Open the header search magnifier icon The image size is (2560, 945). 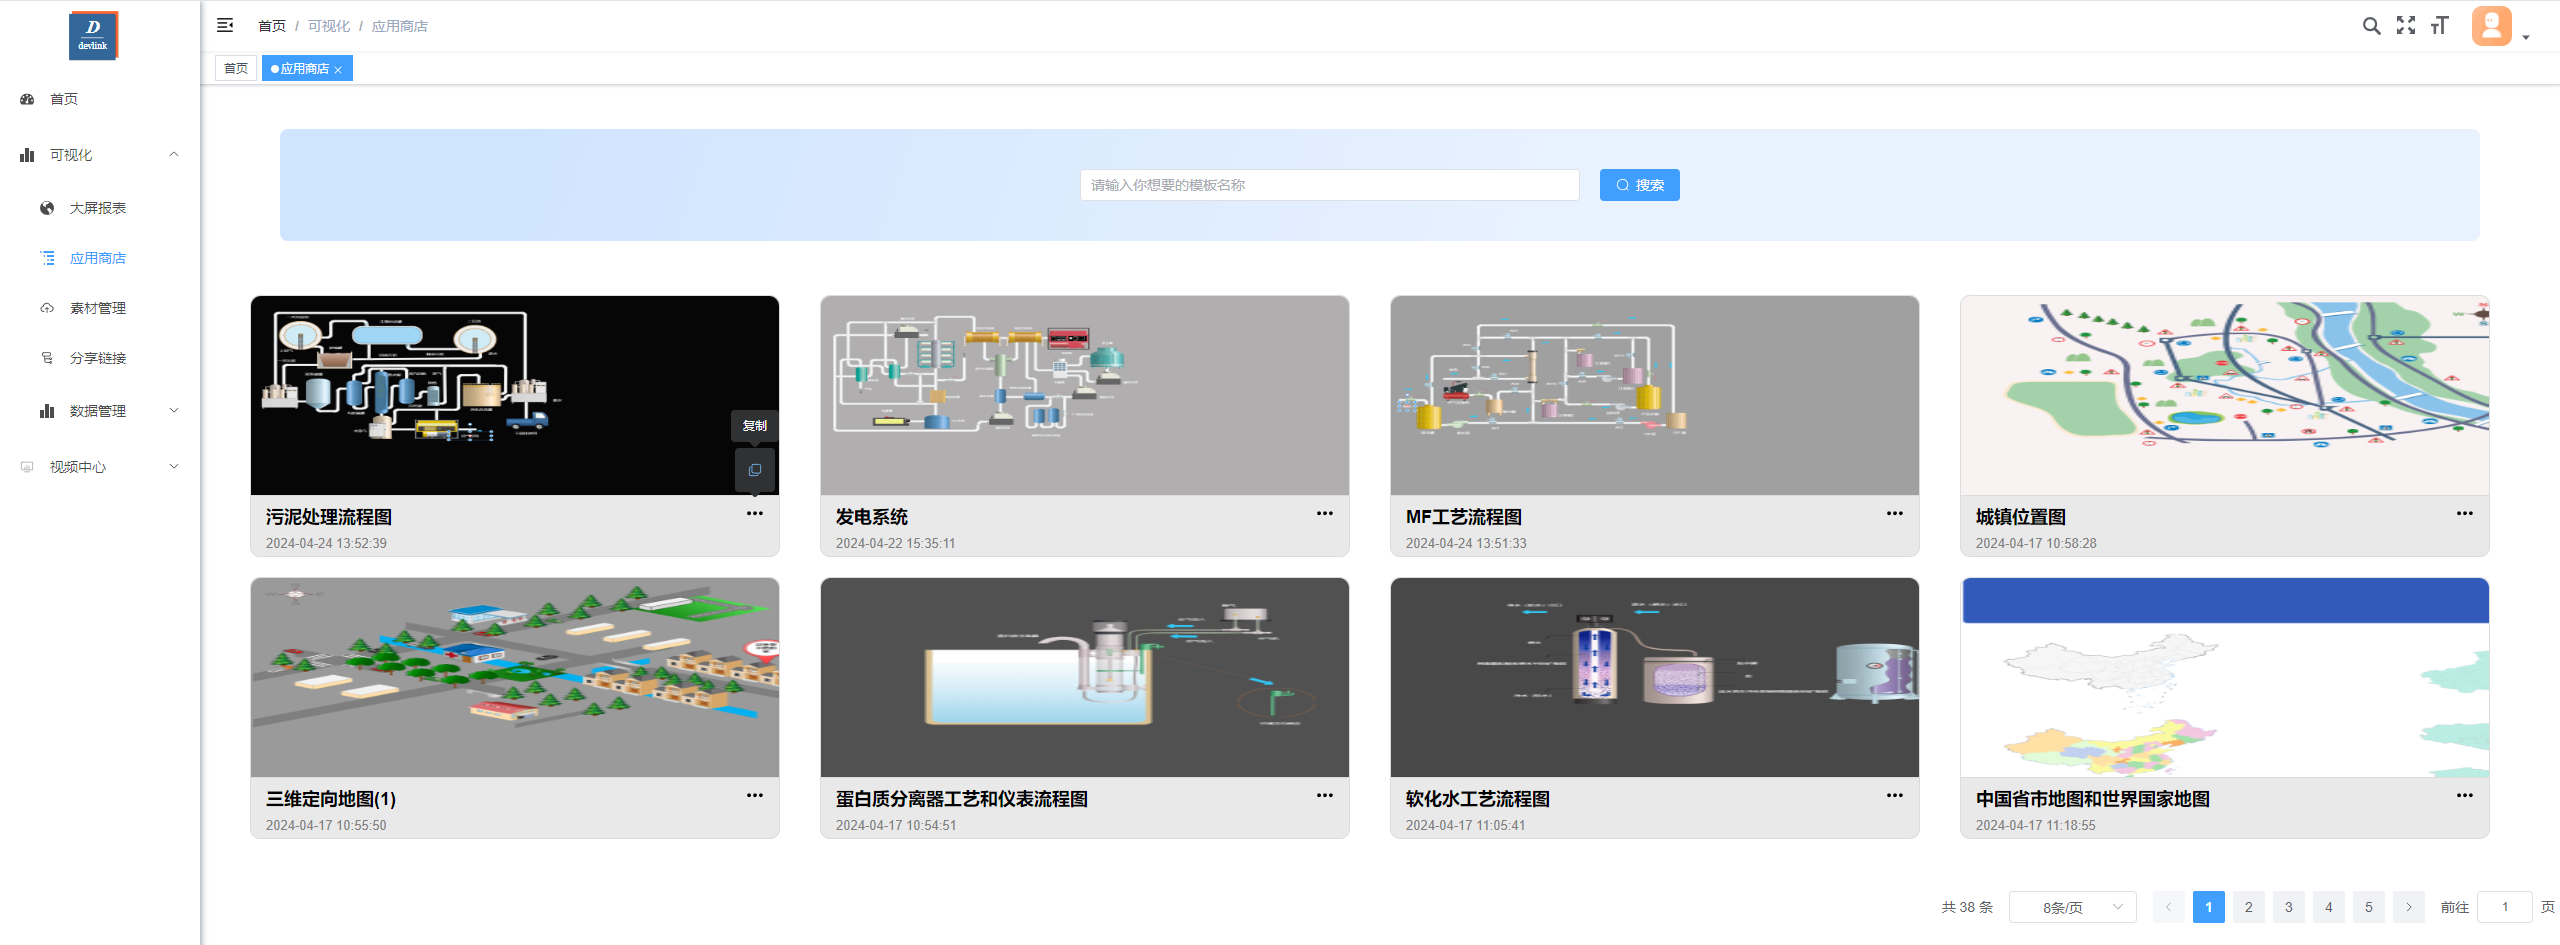(x=2371, y=26)
